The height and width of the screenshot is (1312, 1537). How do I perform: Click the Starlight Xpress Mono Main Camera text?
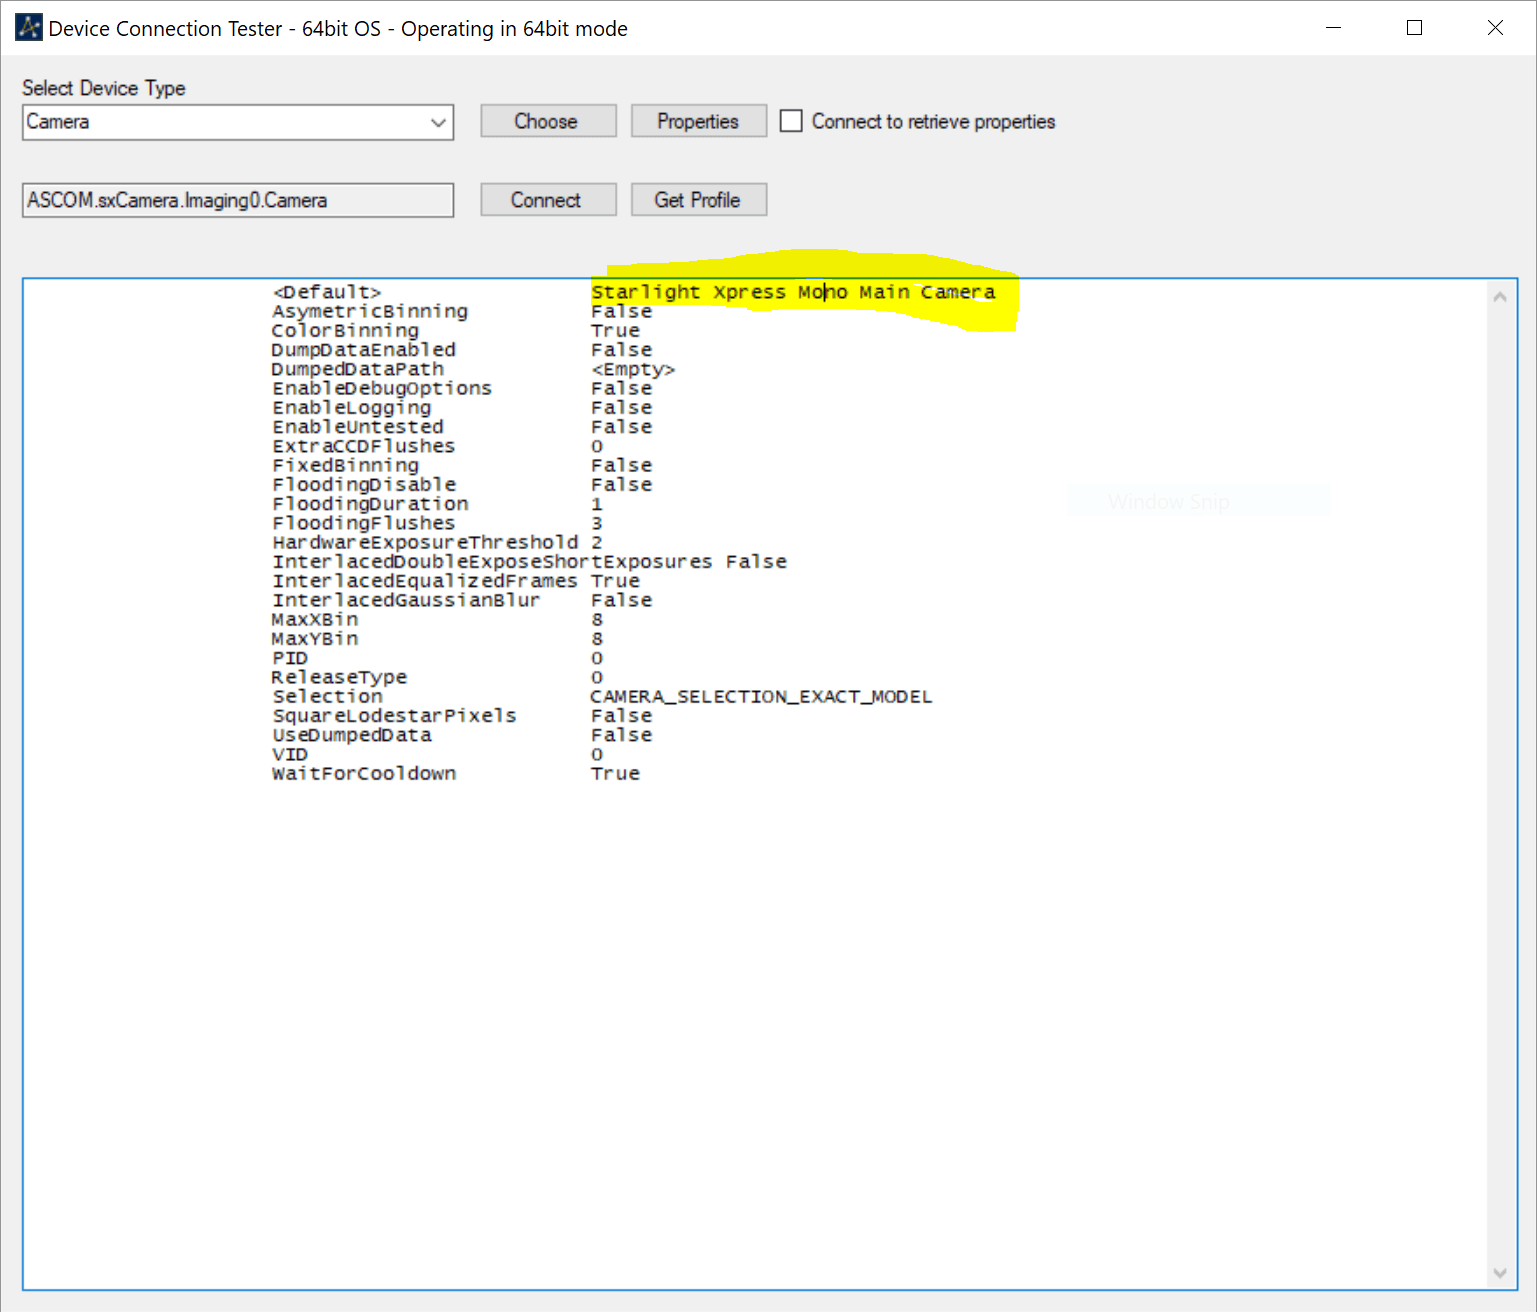coord(793,292)
